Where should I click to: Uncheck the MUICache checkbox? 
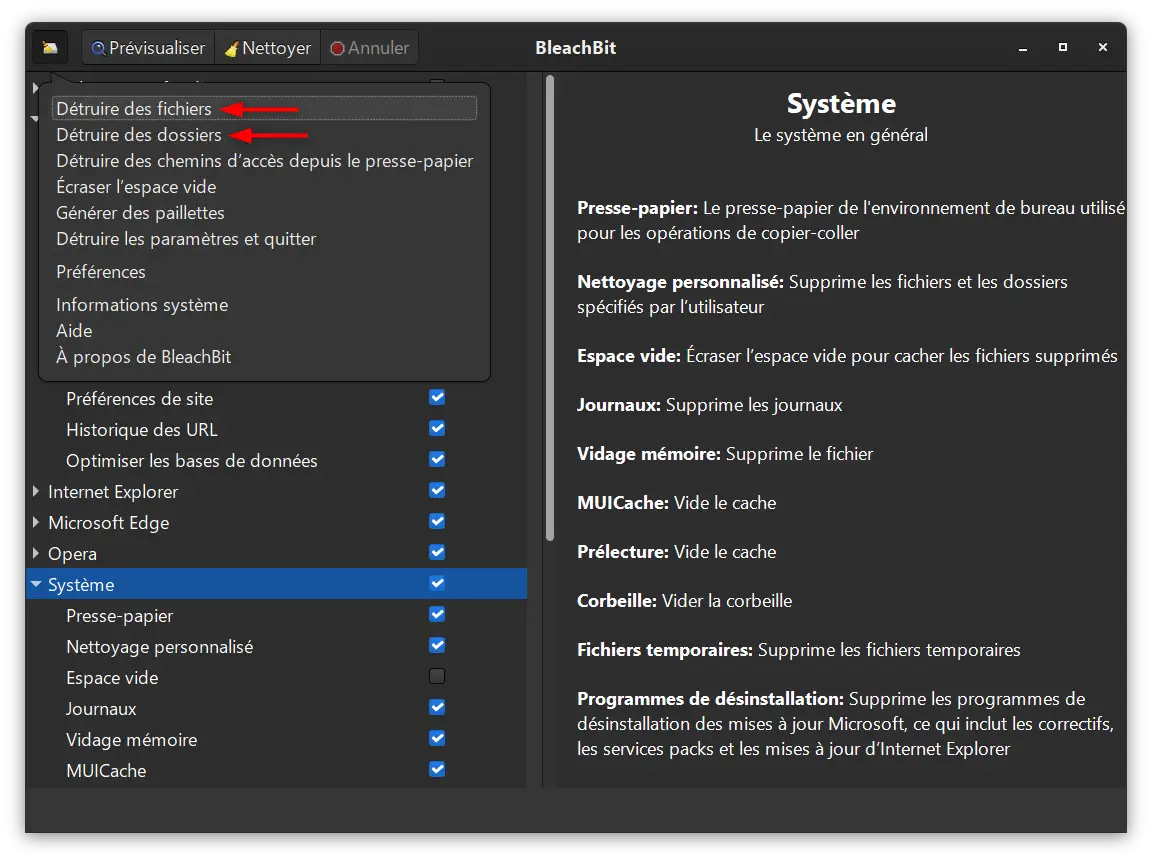437,769
